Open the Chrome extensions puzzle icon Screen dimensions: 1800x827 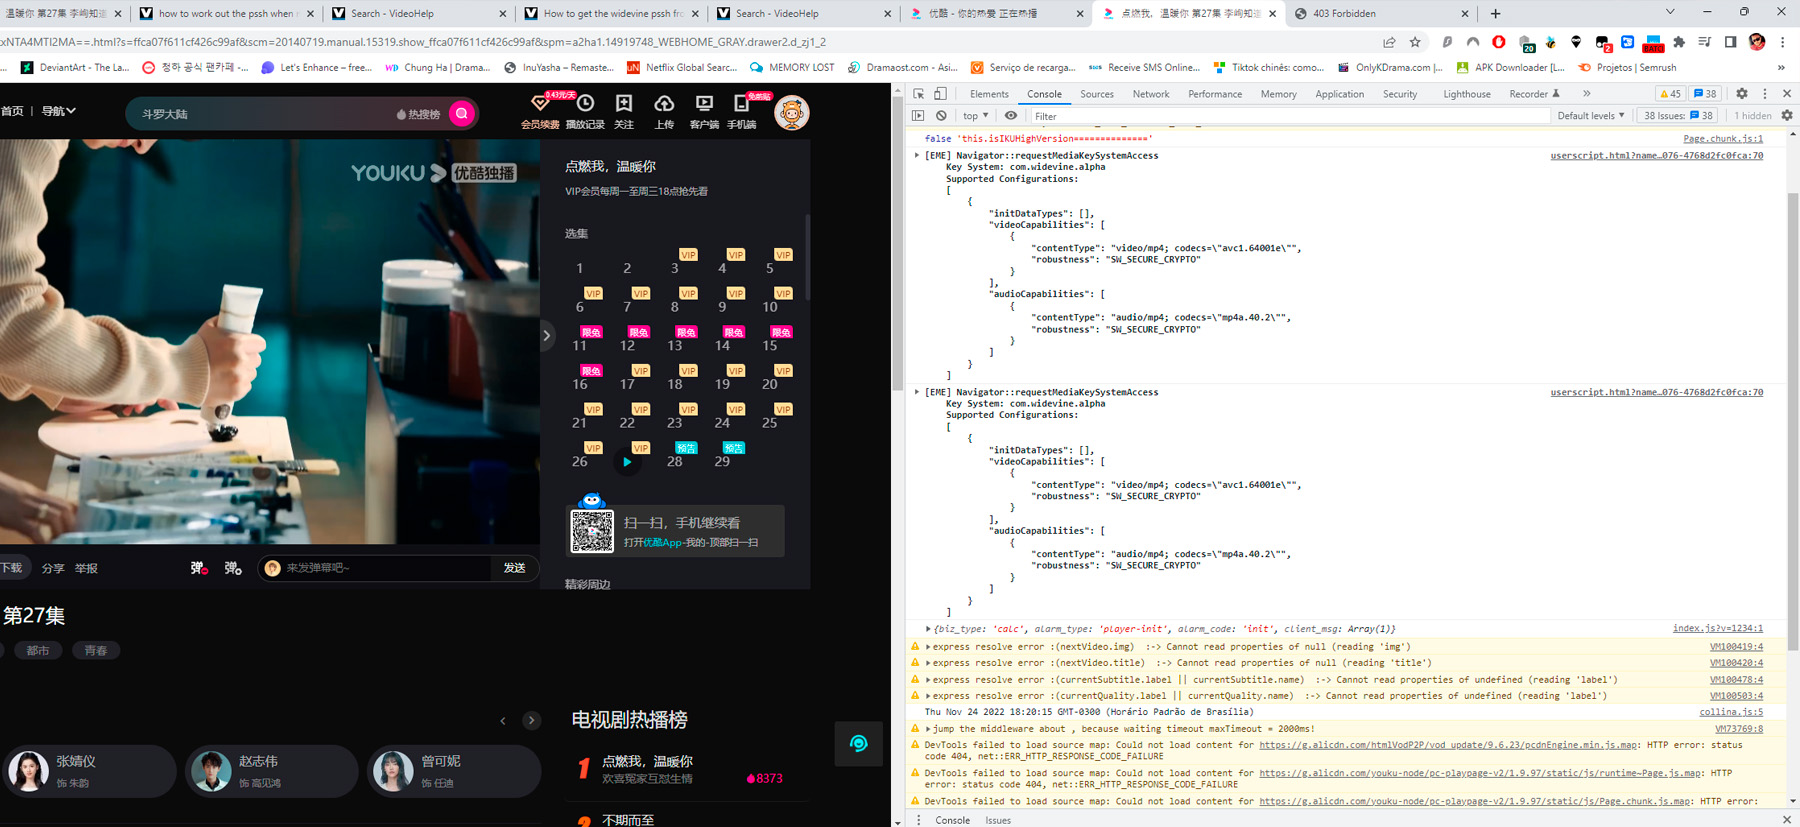(x=1679, y=42)
